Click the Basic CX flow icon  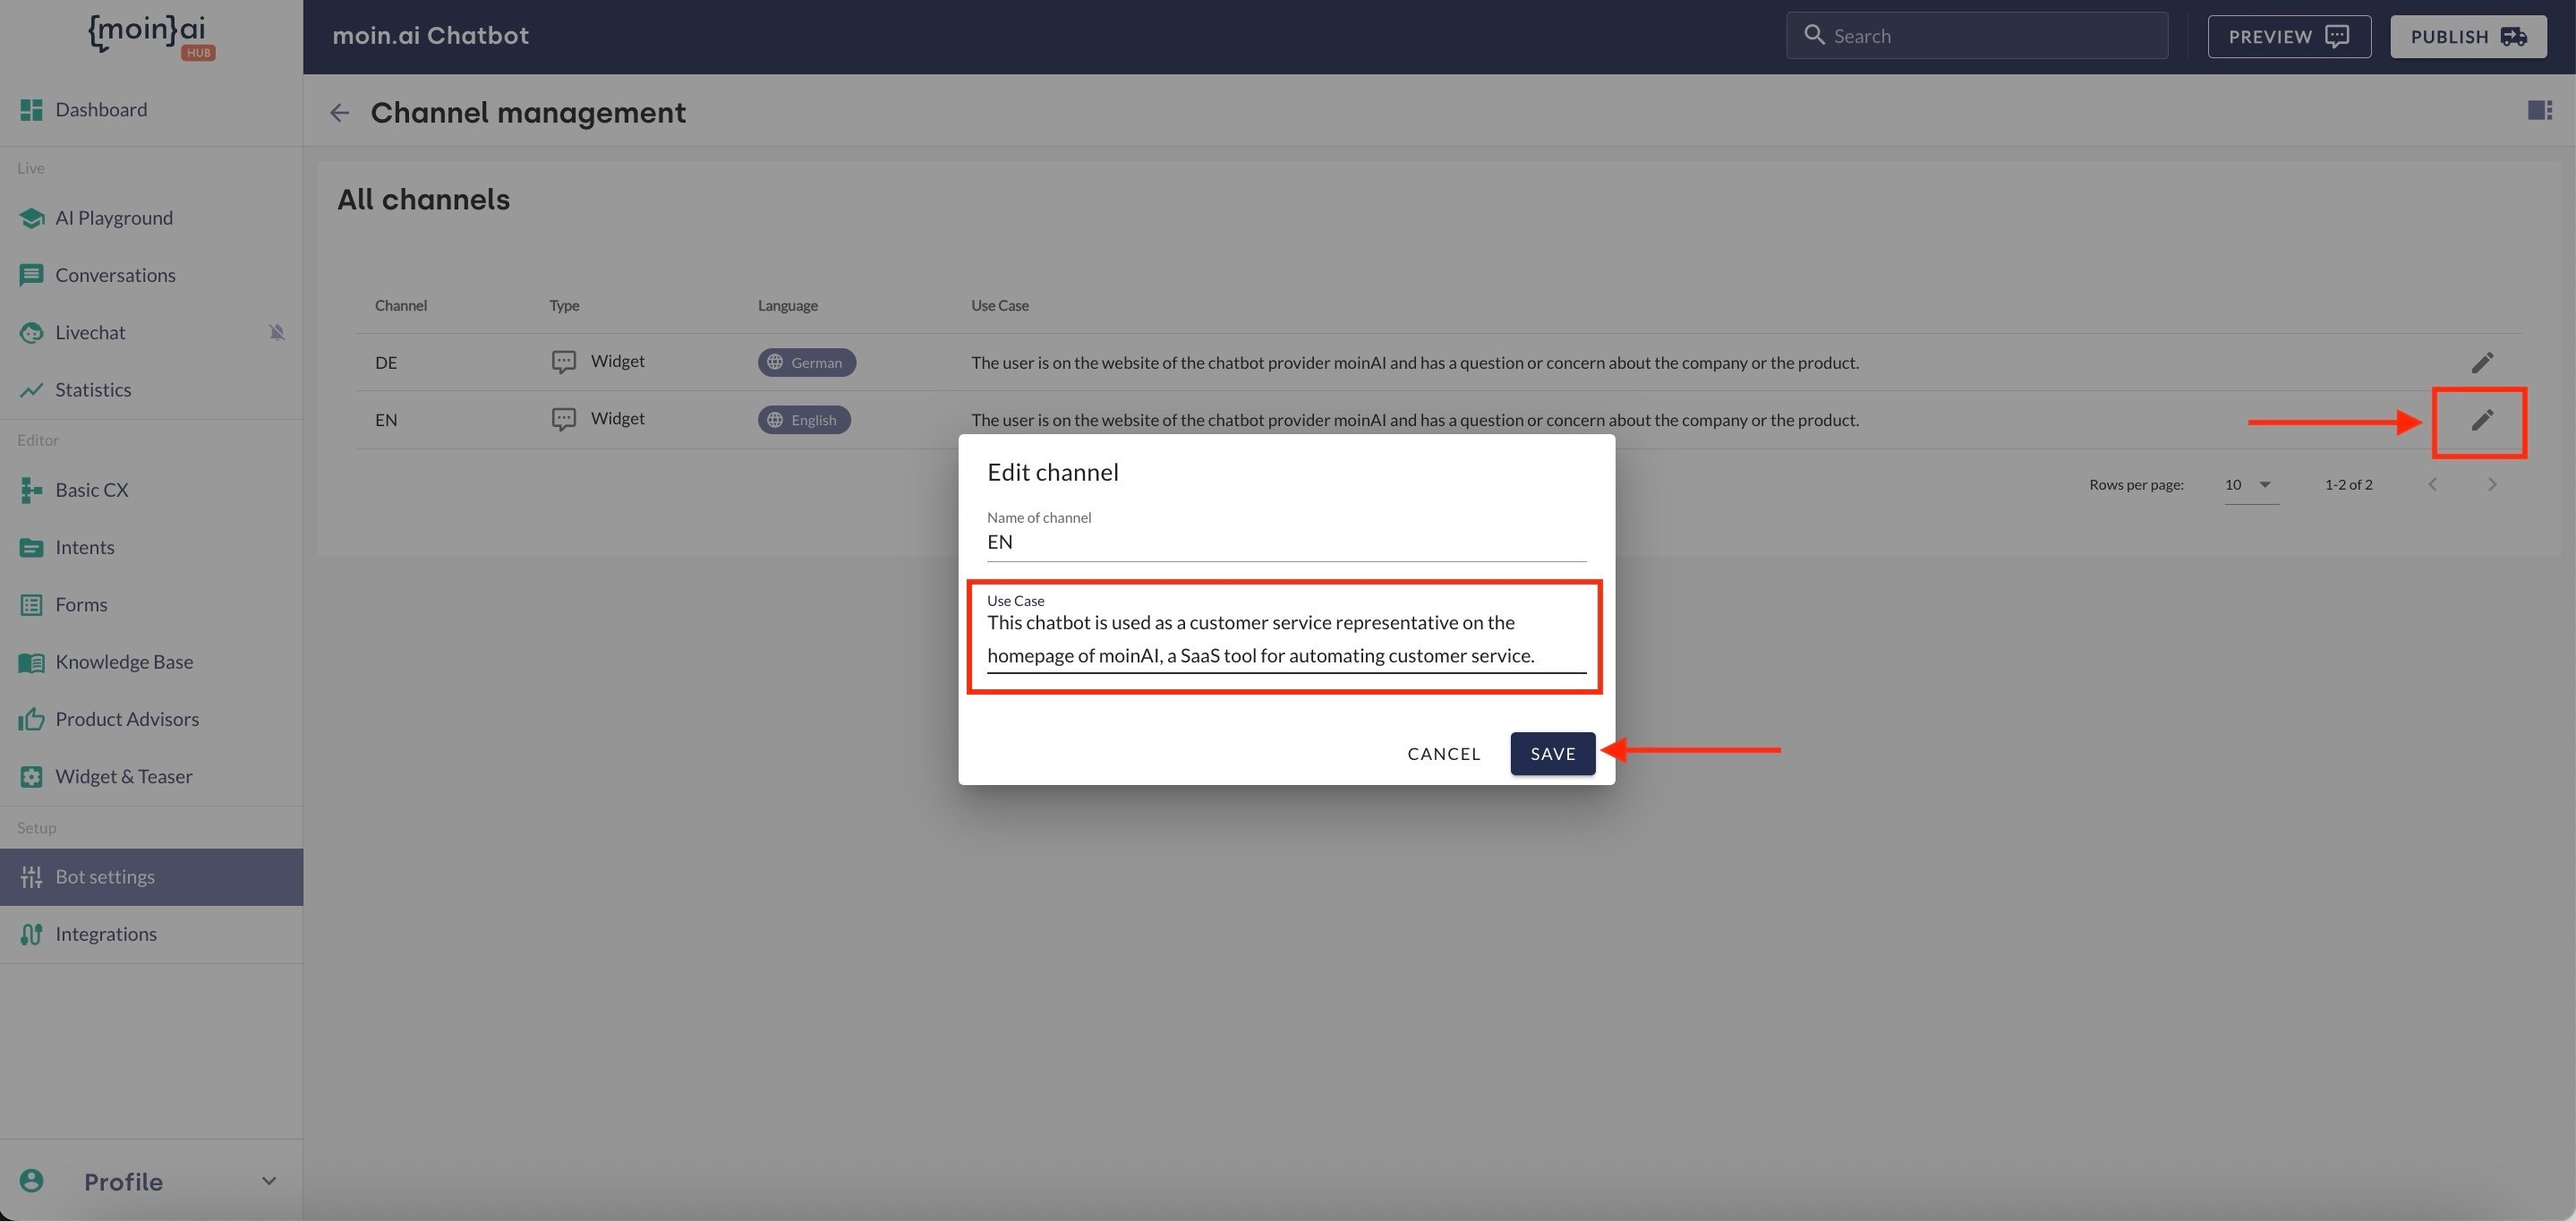(31, 490)
